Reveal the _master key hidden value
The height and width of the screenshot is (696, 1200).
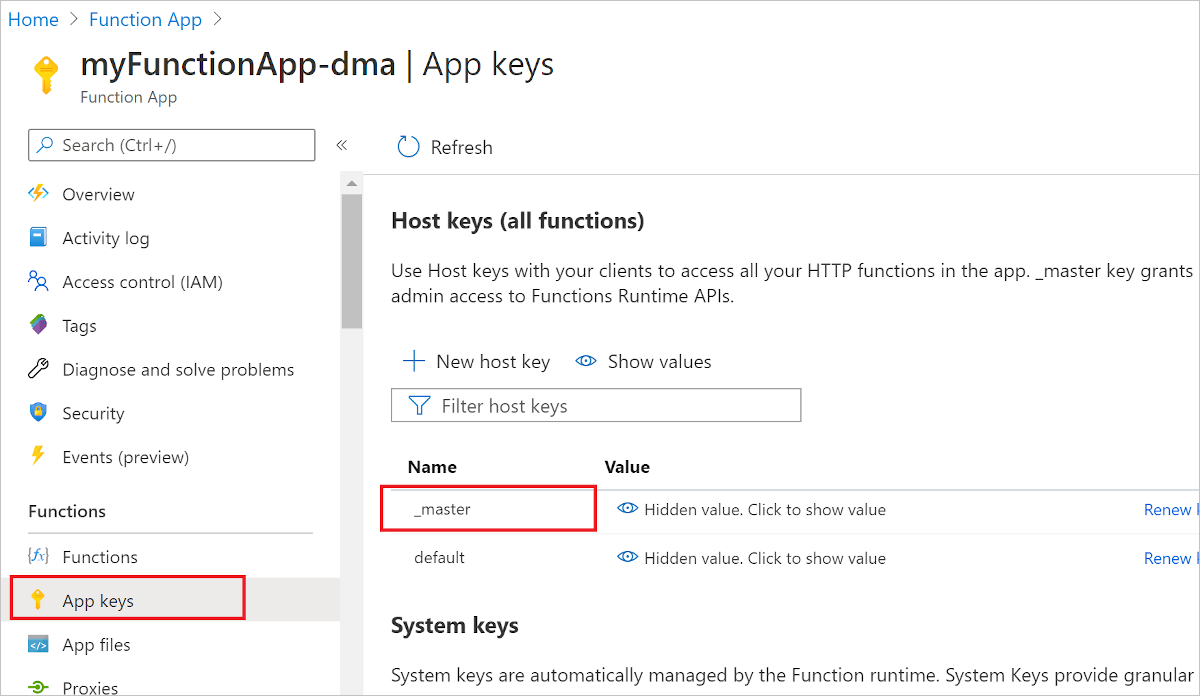[628, 509]
